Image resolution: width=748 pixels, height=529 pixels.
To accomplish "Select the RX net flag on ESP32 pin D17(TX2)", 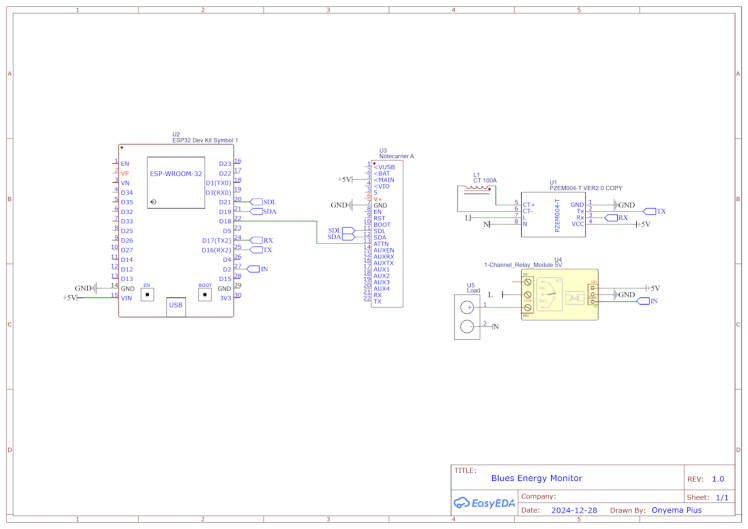I will 261,240.
